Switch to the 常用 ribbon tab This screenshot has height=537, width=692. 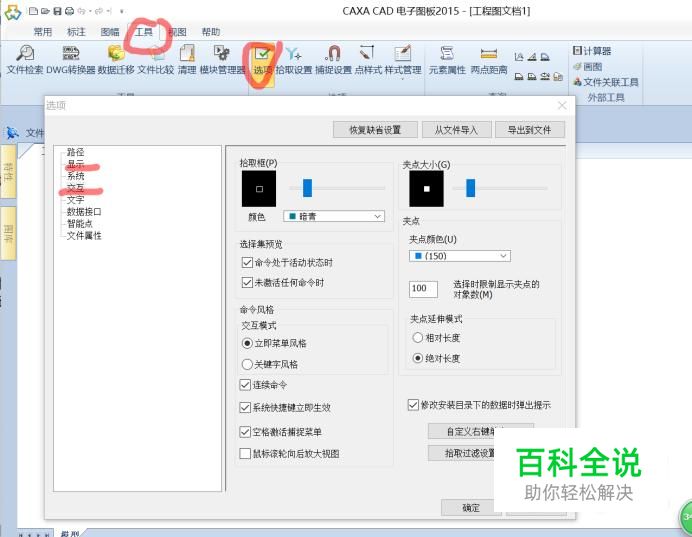coord(43,32)
